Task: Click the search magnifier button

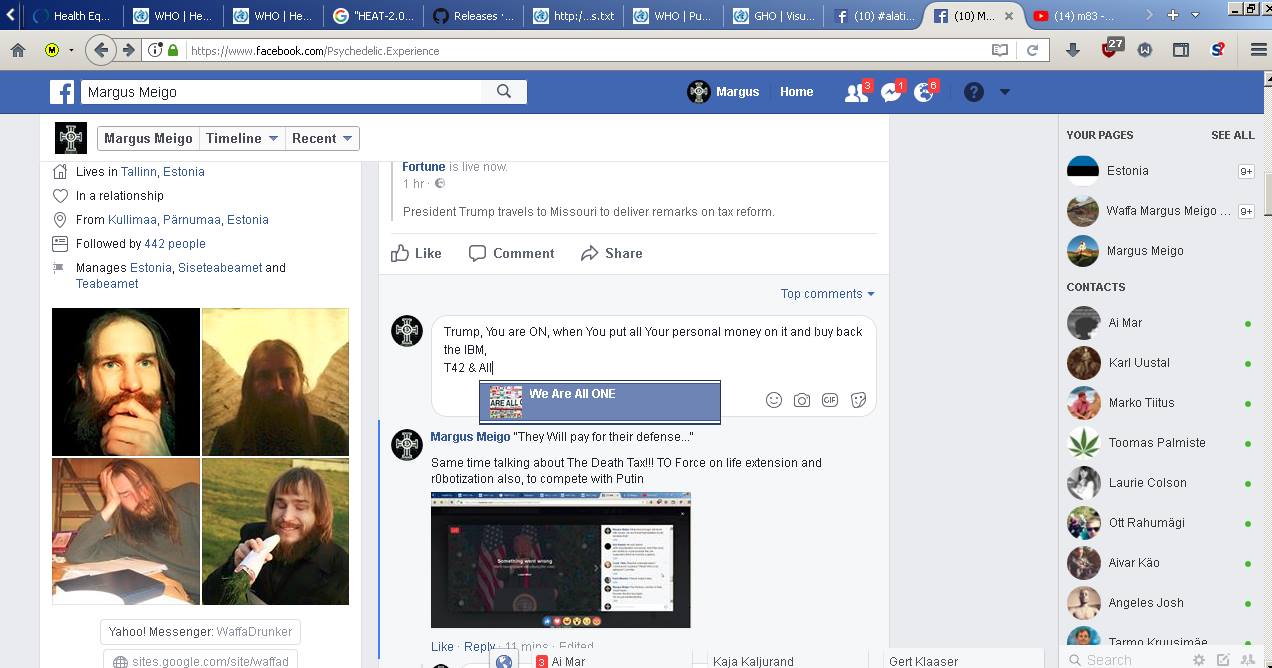Action: click(x=504, y=92)
